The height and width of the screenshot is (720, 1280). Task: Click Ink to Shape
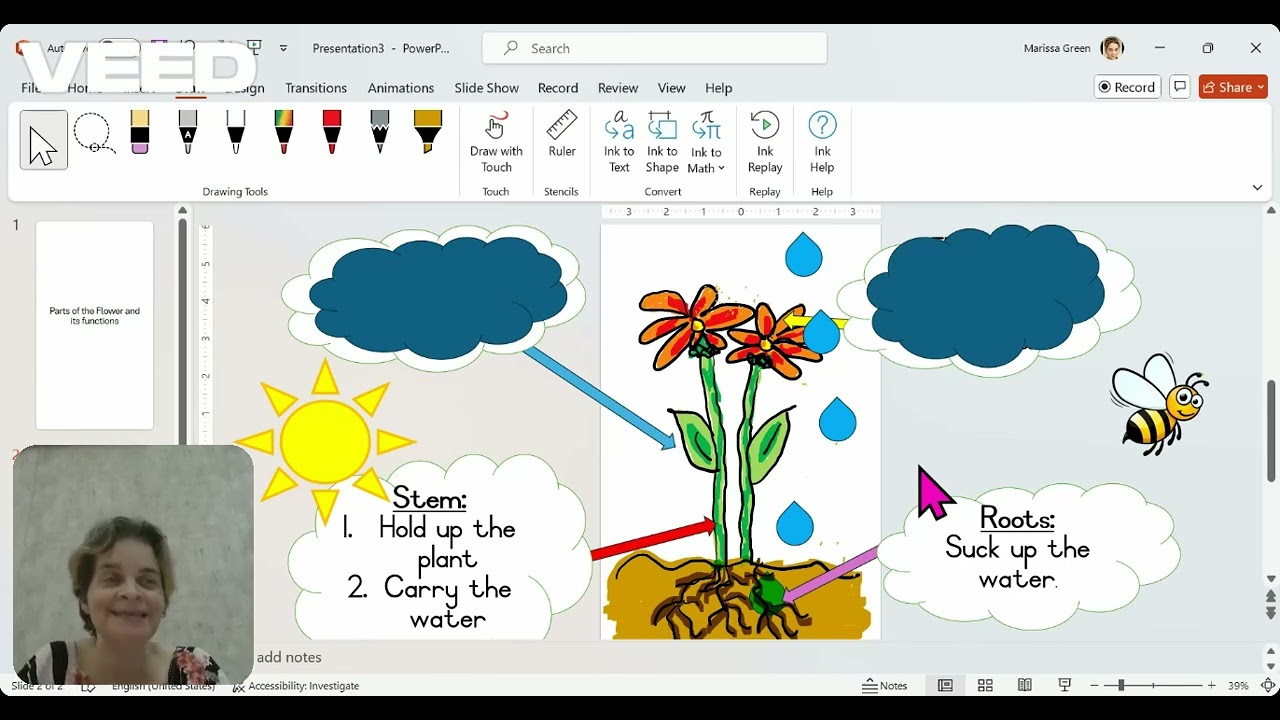[662, 143]
